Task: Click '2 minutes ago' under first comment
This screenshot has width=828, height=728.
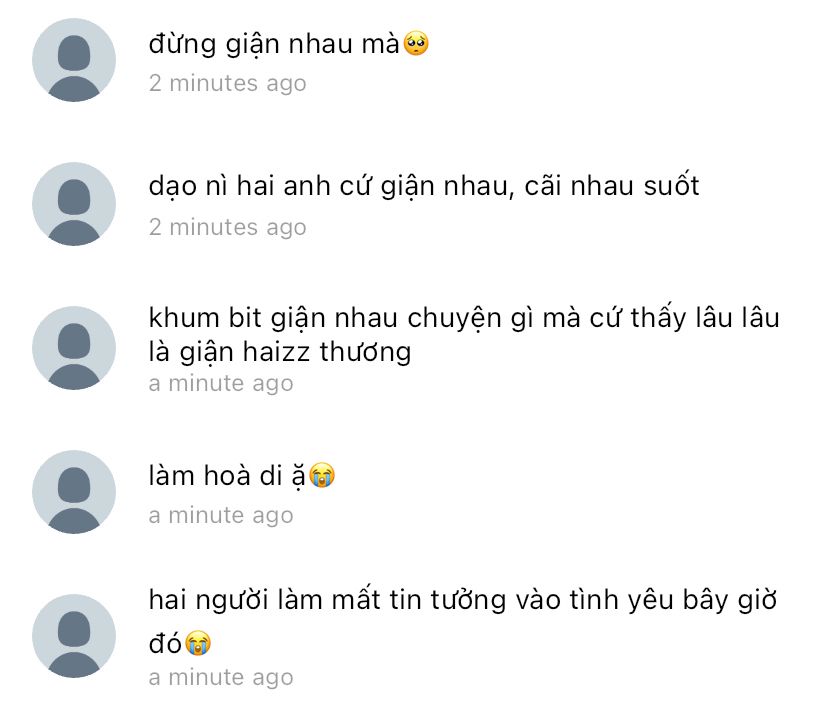Action: (228, 83)
